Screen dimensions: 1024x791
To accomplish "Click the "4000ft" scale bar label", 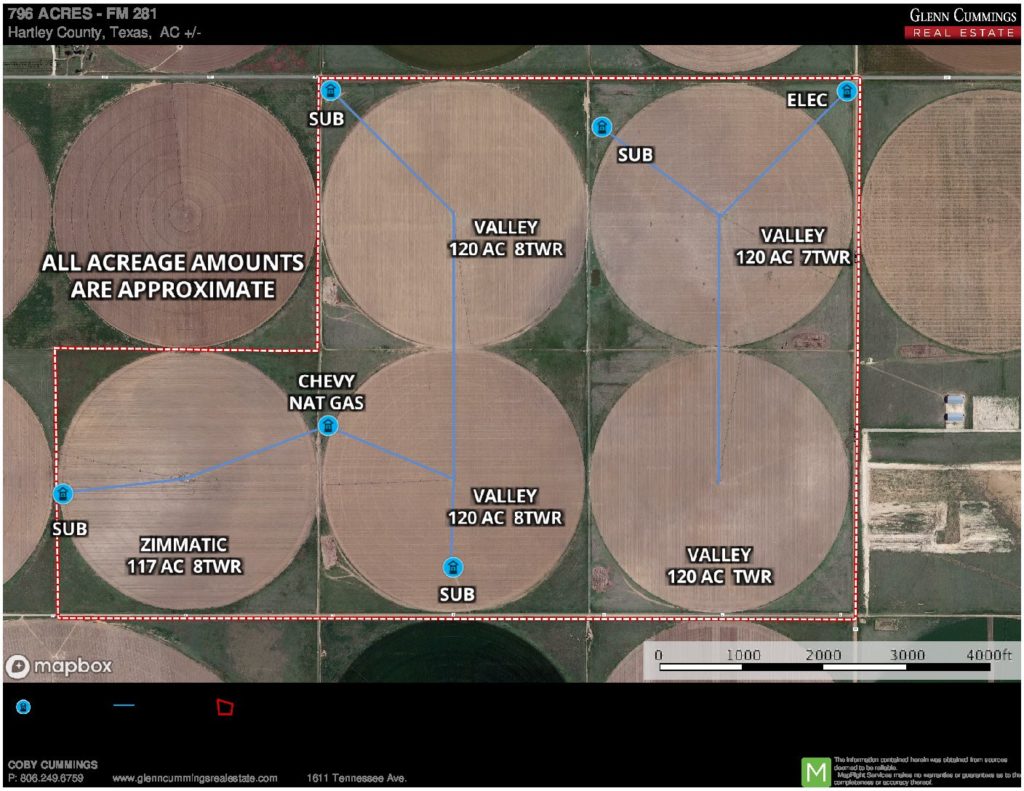I will [989, 654].
